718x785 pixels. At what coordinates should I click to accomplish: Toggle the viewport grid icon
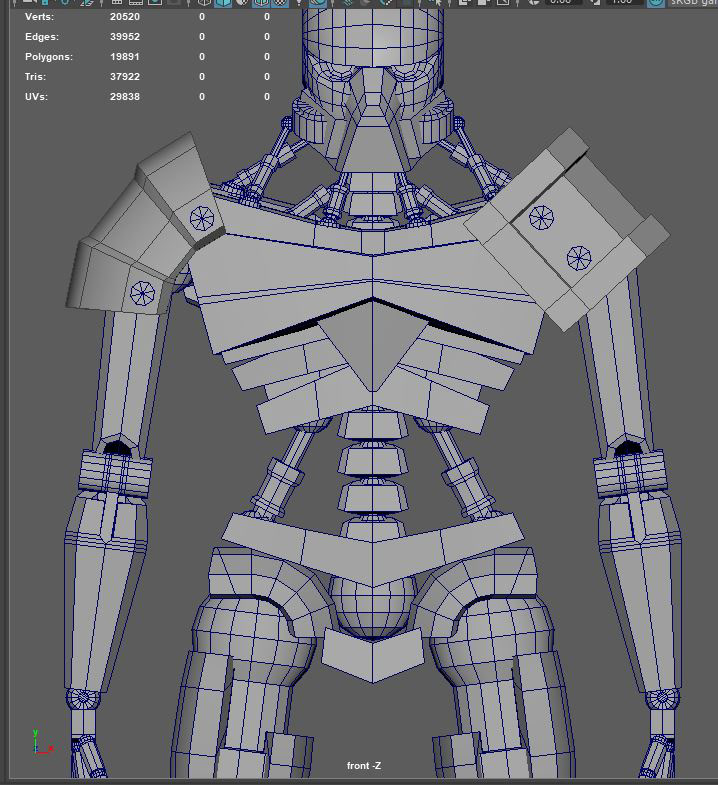117,2
